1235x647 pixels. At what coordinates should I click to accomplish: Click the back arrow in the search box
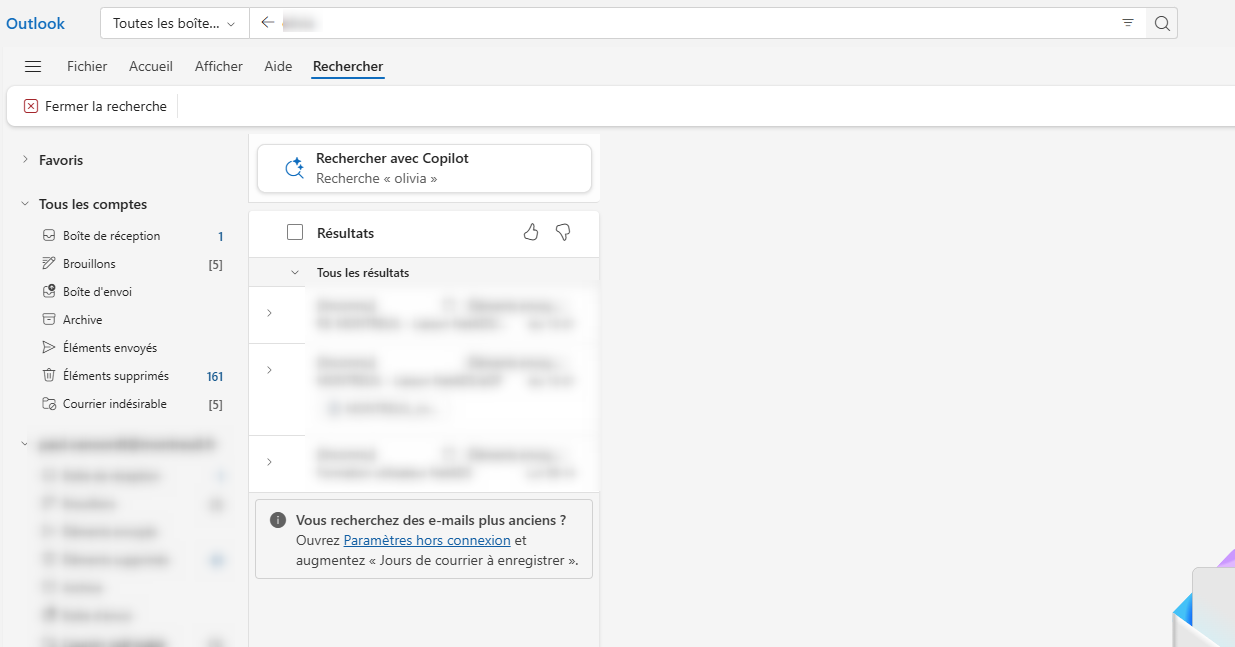(267, 23)
